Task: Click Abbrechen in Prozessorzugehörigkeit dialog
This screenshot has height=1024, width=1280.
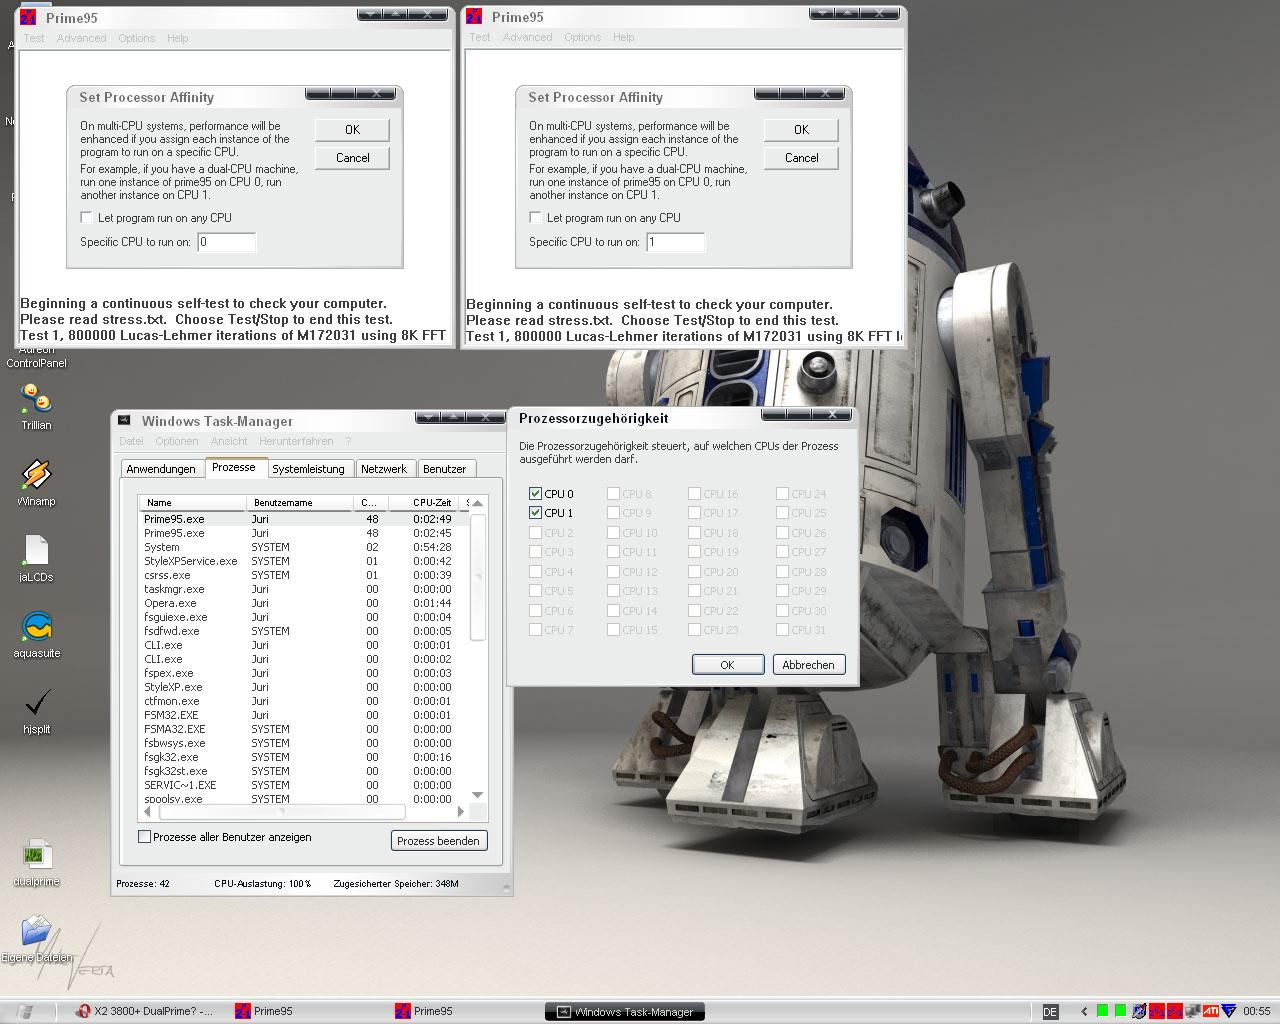Action: tap(809, 664)
